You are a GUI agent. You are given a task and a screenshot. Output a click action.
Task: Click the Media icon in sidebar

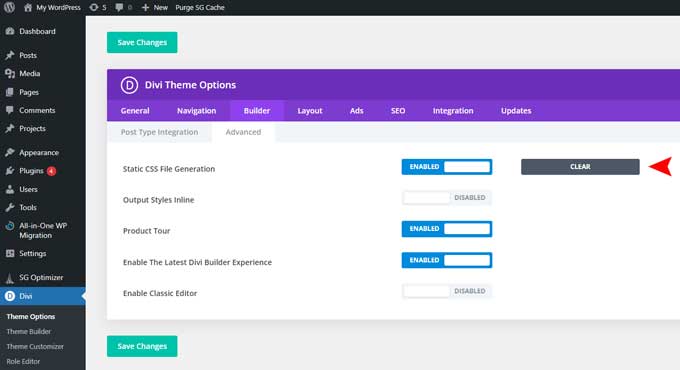[10, 73]
